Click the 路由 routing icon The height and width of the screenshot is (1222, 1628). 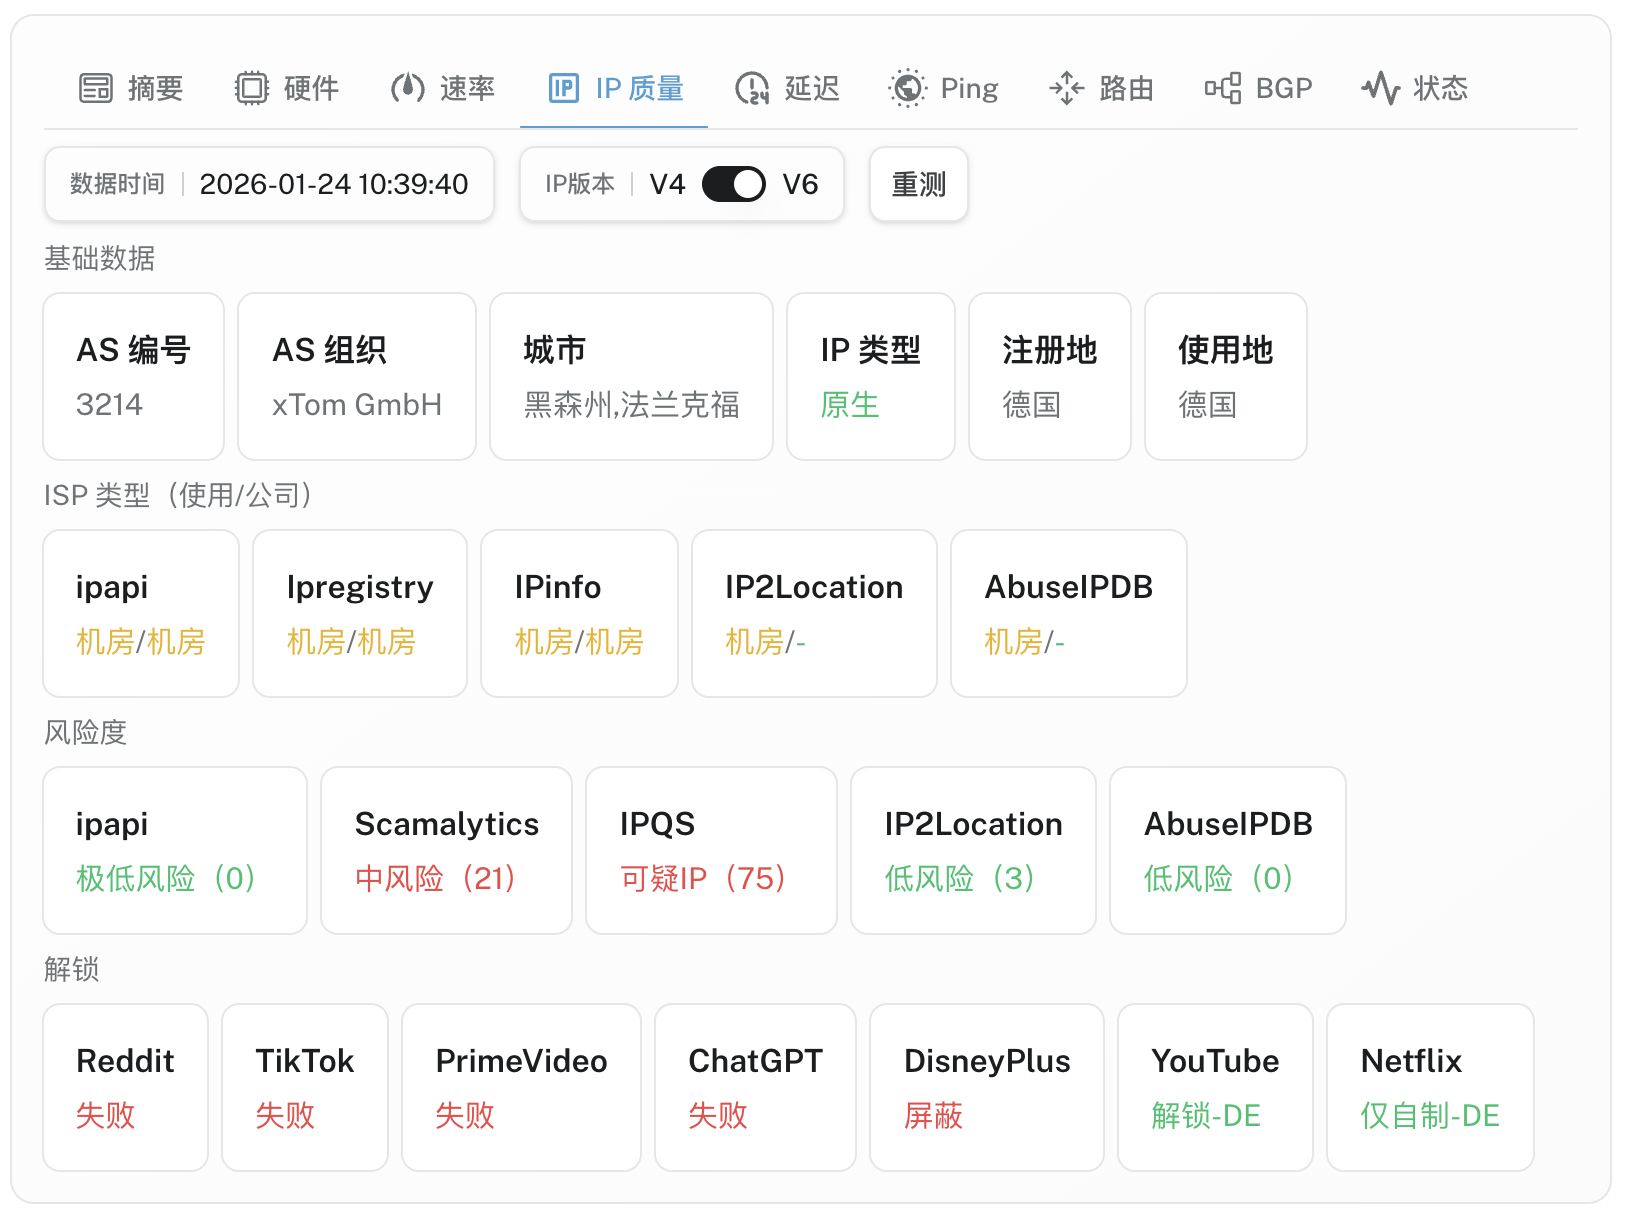pos(1066,88)
